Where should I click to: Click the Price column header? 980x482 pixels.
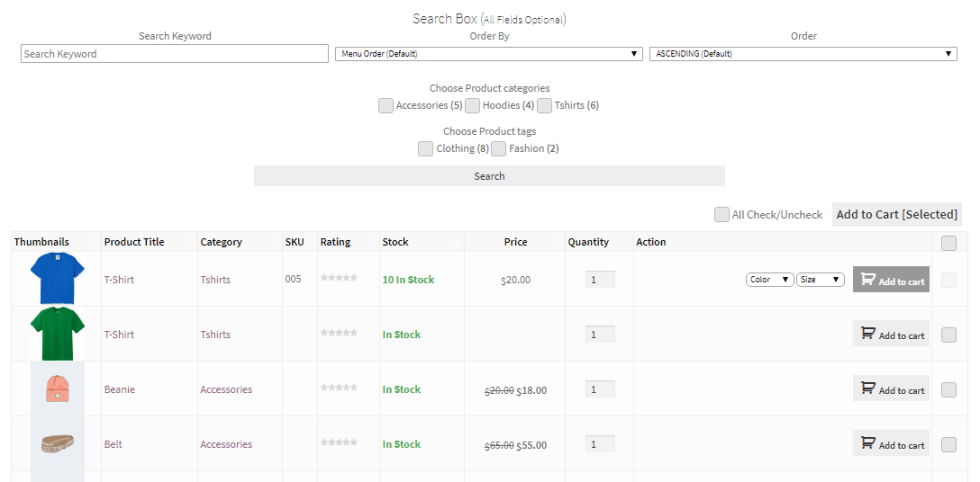point(516,242)
